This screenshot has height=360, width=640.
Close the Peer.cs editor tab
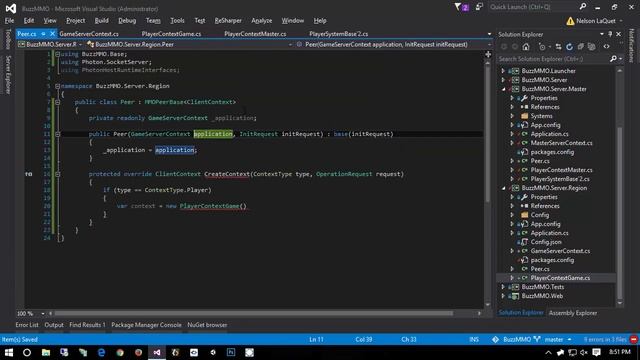[x=52, y=34]
